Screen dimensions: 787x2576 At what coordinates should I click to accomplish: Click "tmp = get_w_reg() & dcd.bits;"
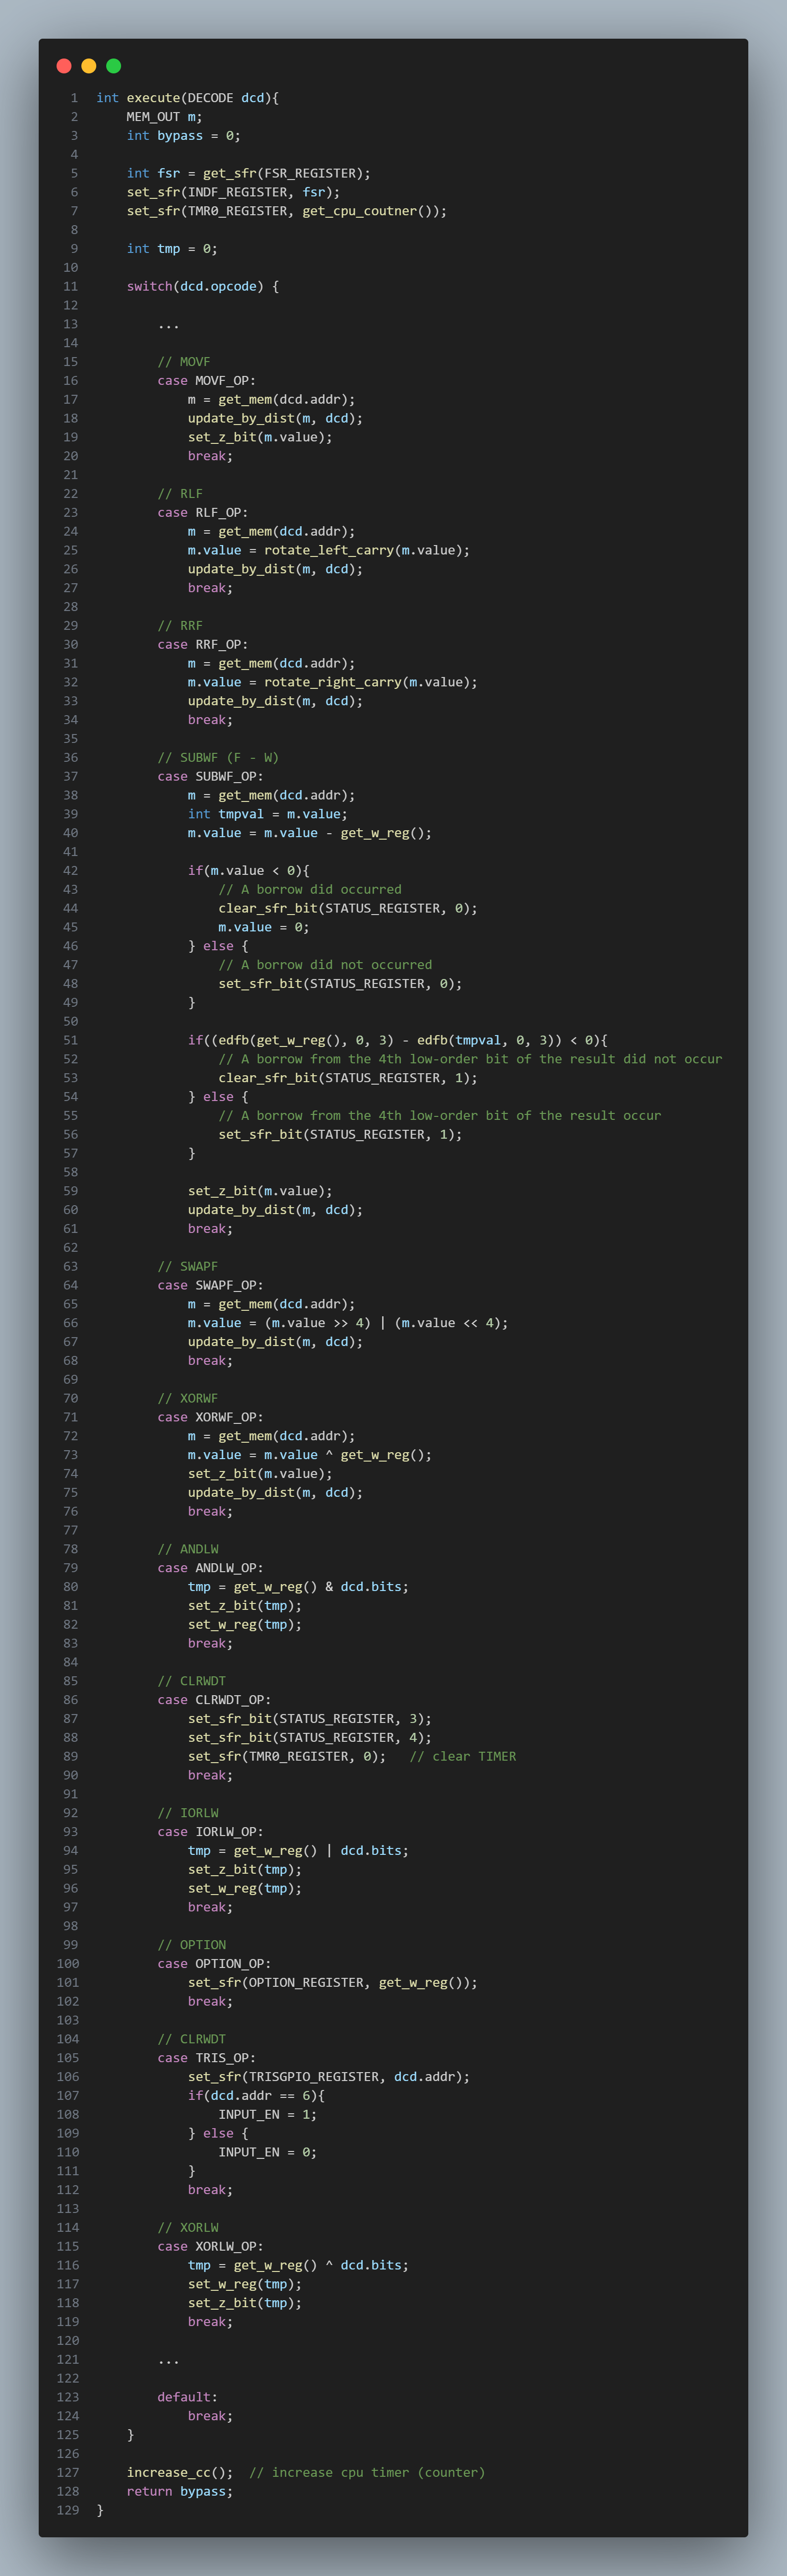click(298, 1587)
